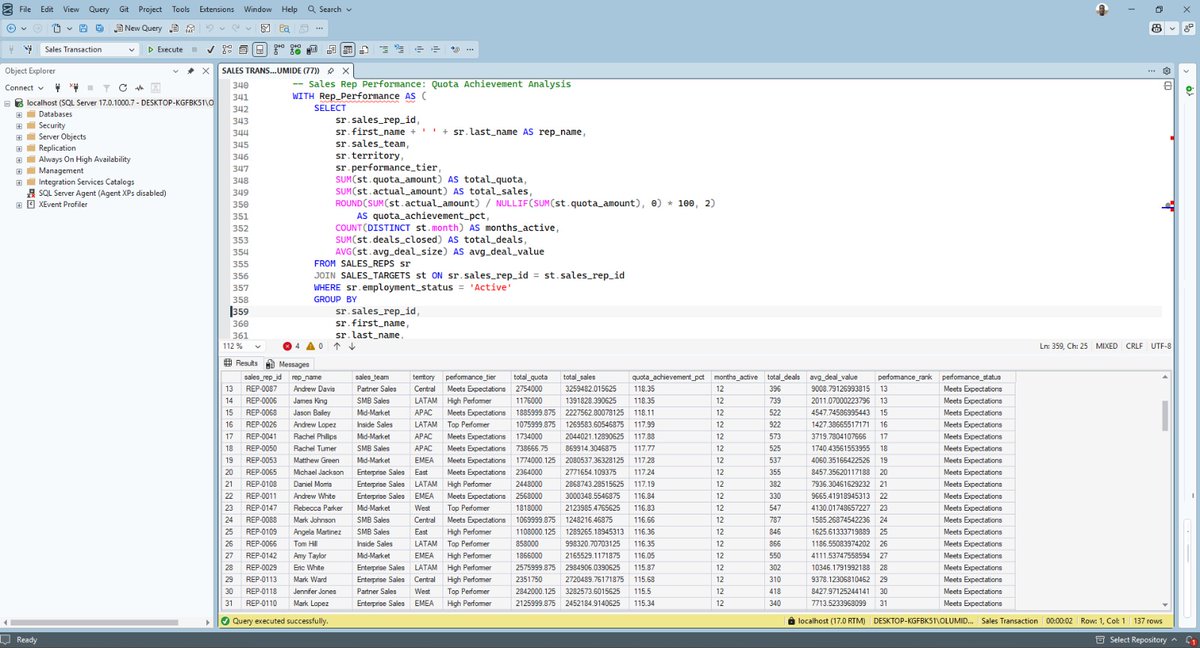Click the Object Explorer connect plug icon
This screenshot has width=1200, height=648.
click(x=58, y=88)
